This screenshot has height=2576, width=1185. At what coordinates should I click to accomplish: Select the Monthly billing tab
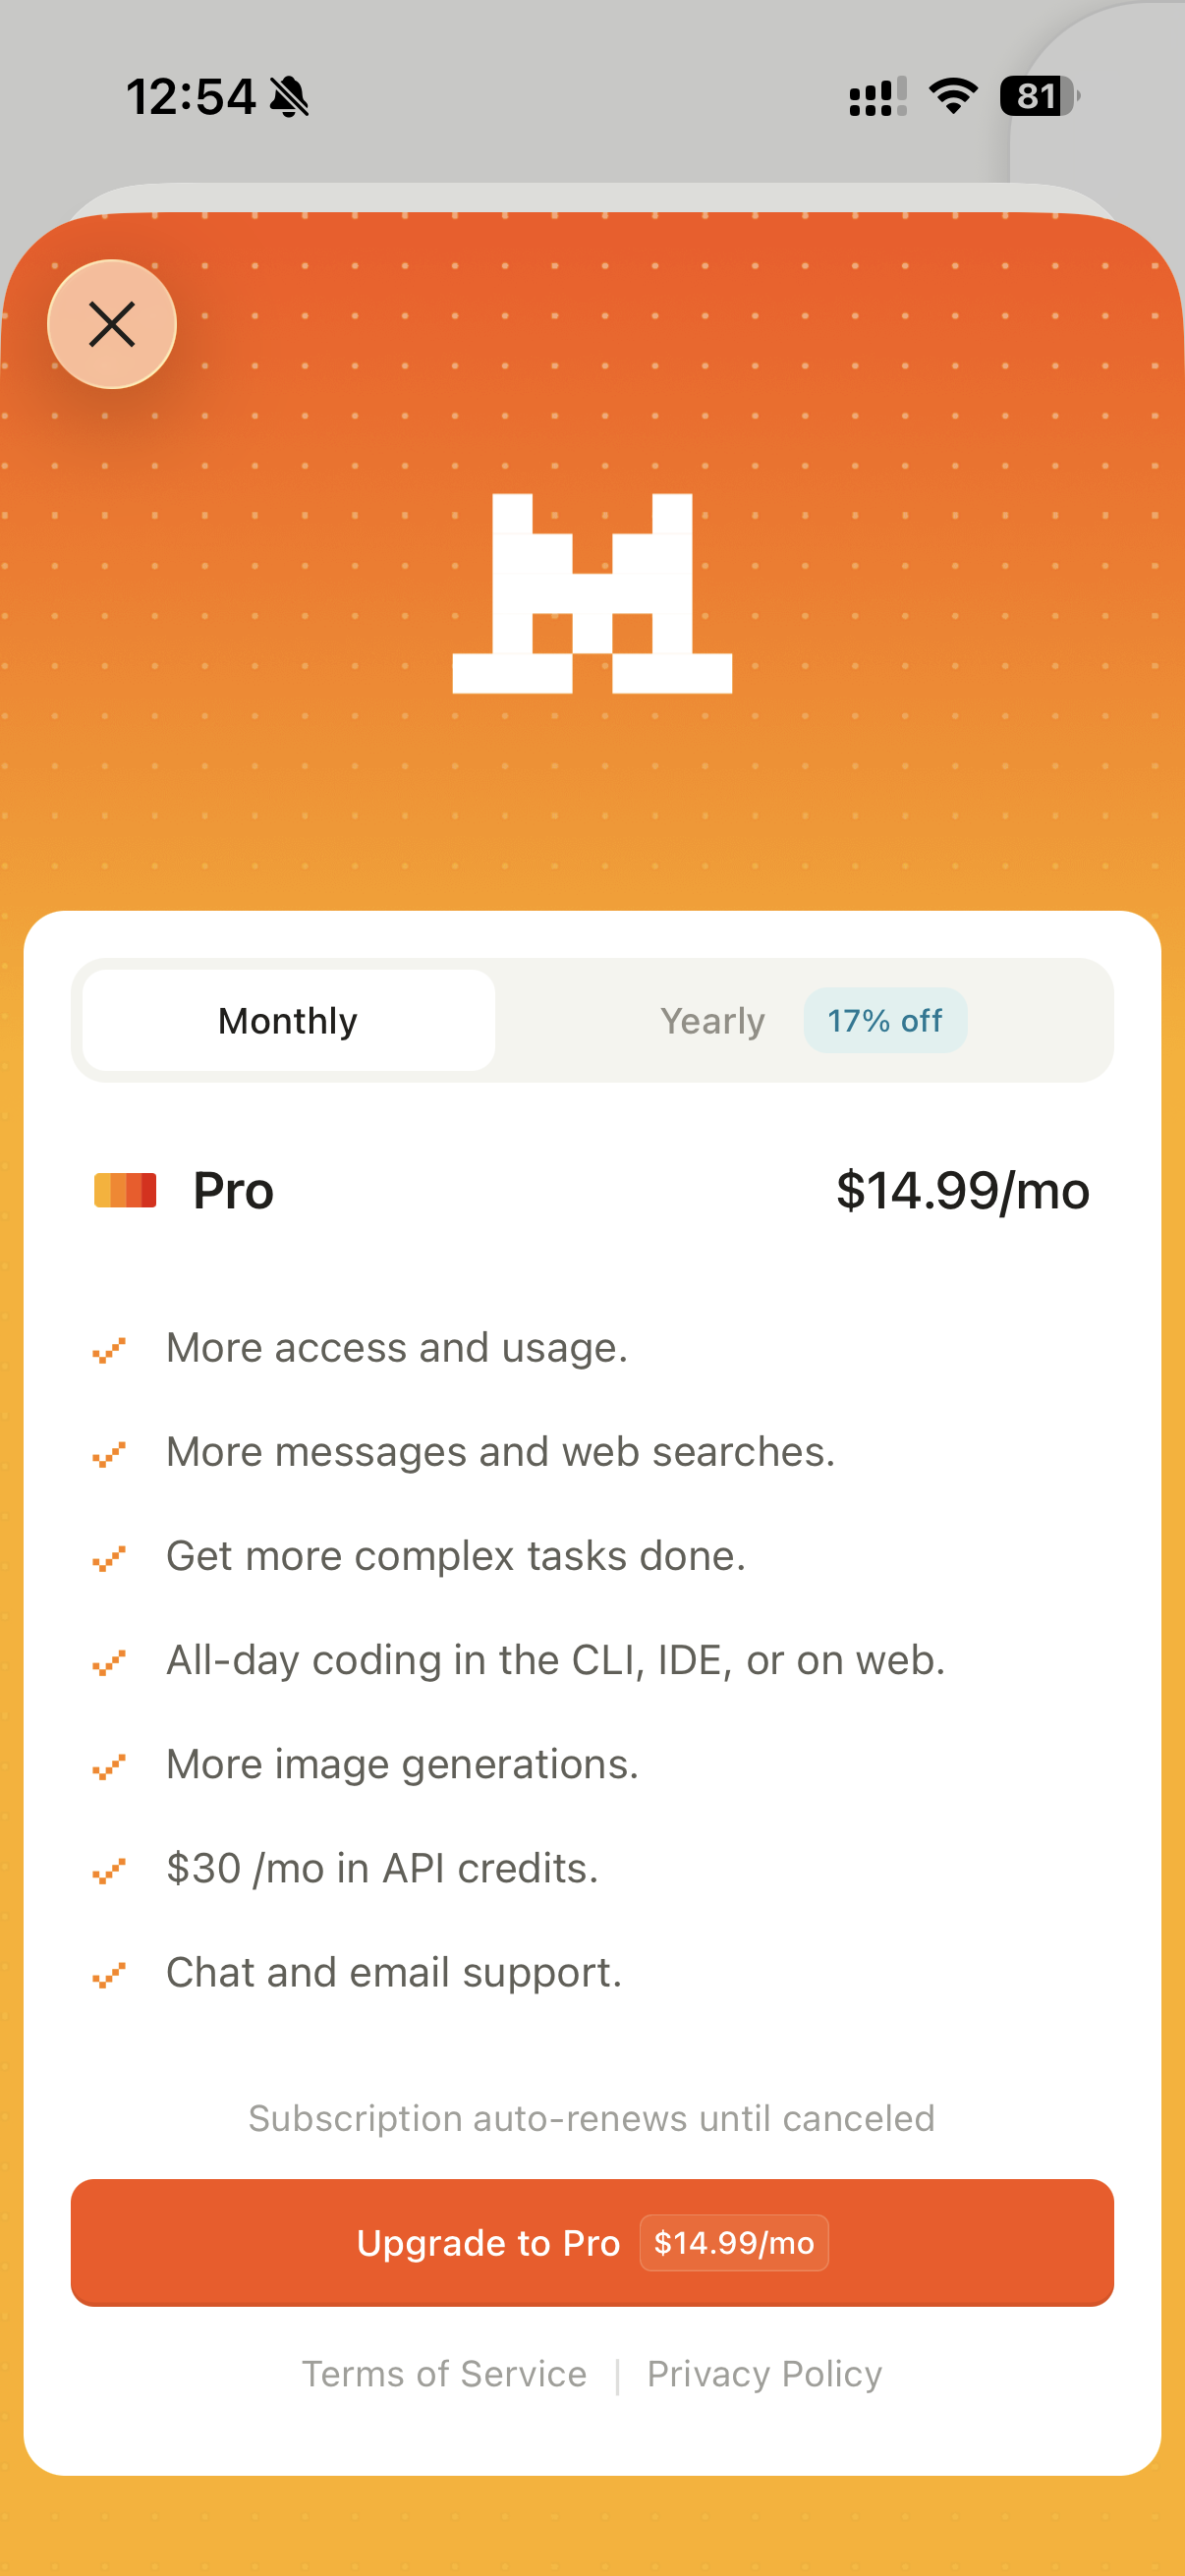point(289,1021)
